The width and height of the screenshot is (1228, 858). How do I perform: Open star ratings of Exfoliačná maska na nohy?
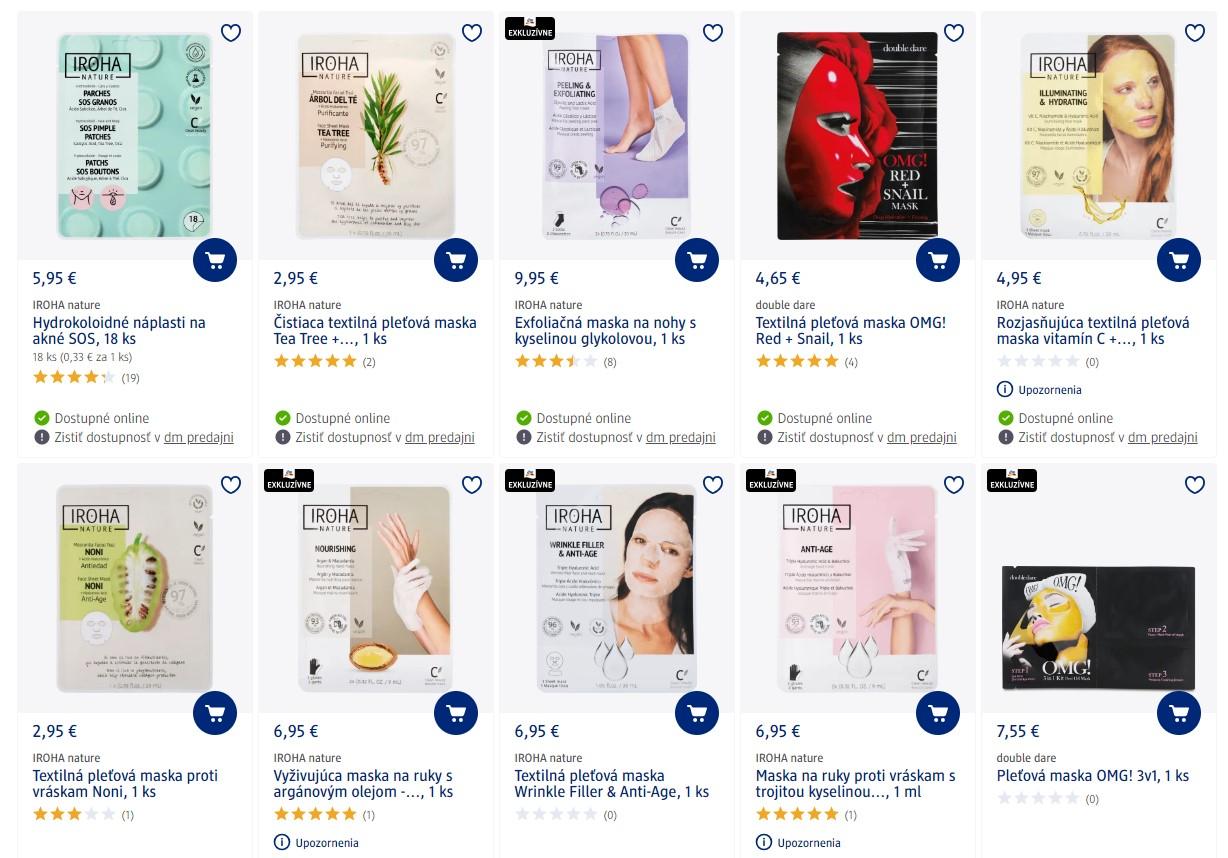(x=556, y=362)
